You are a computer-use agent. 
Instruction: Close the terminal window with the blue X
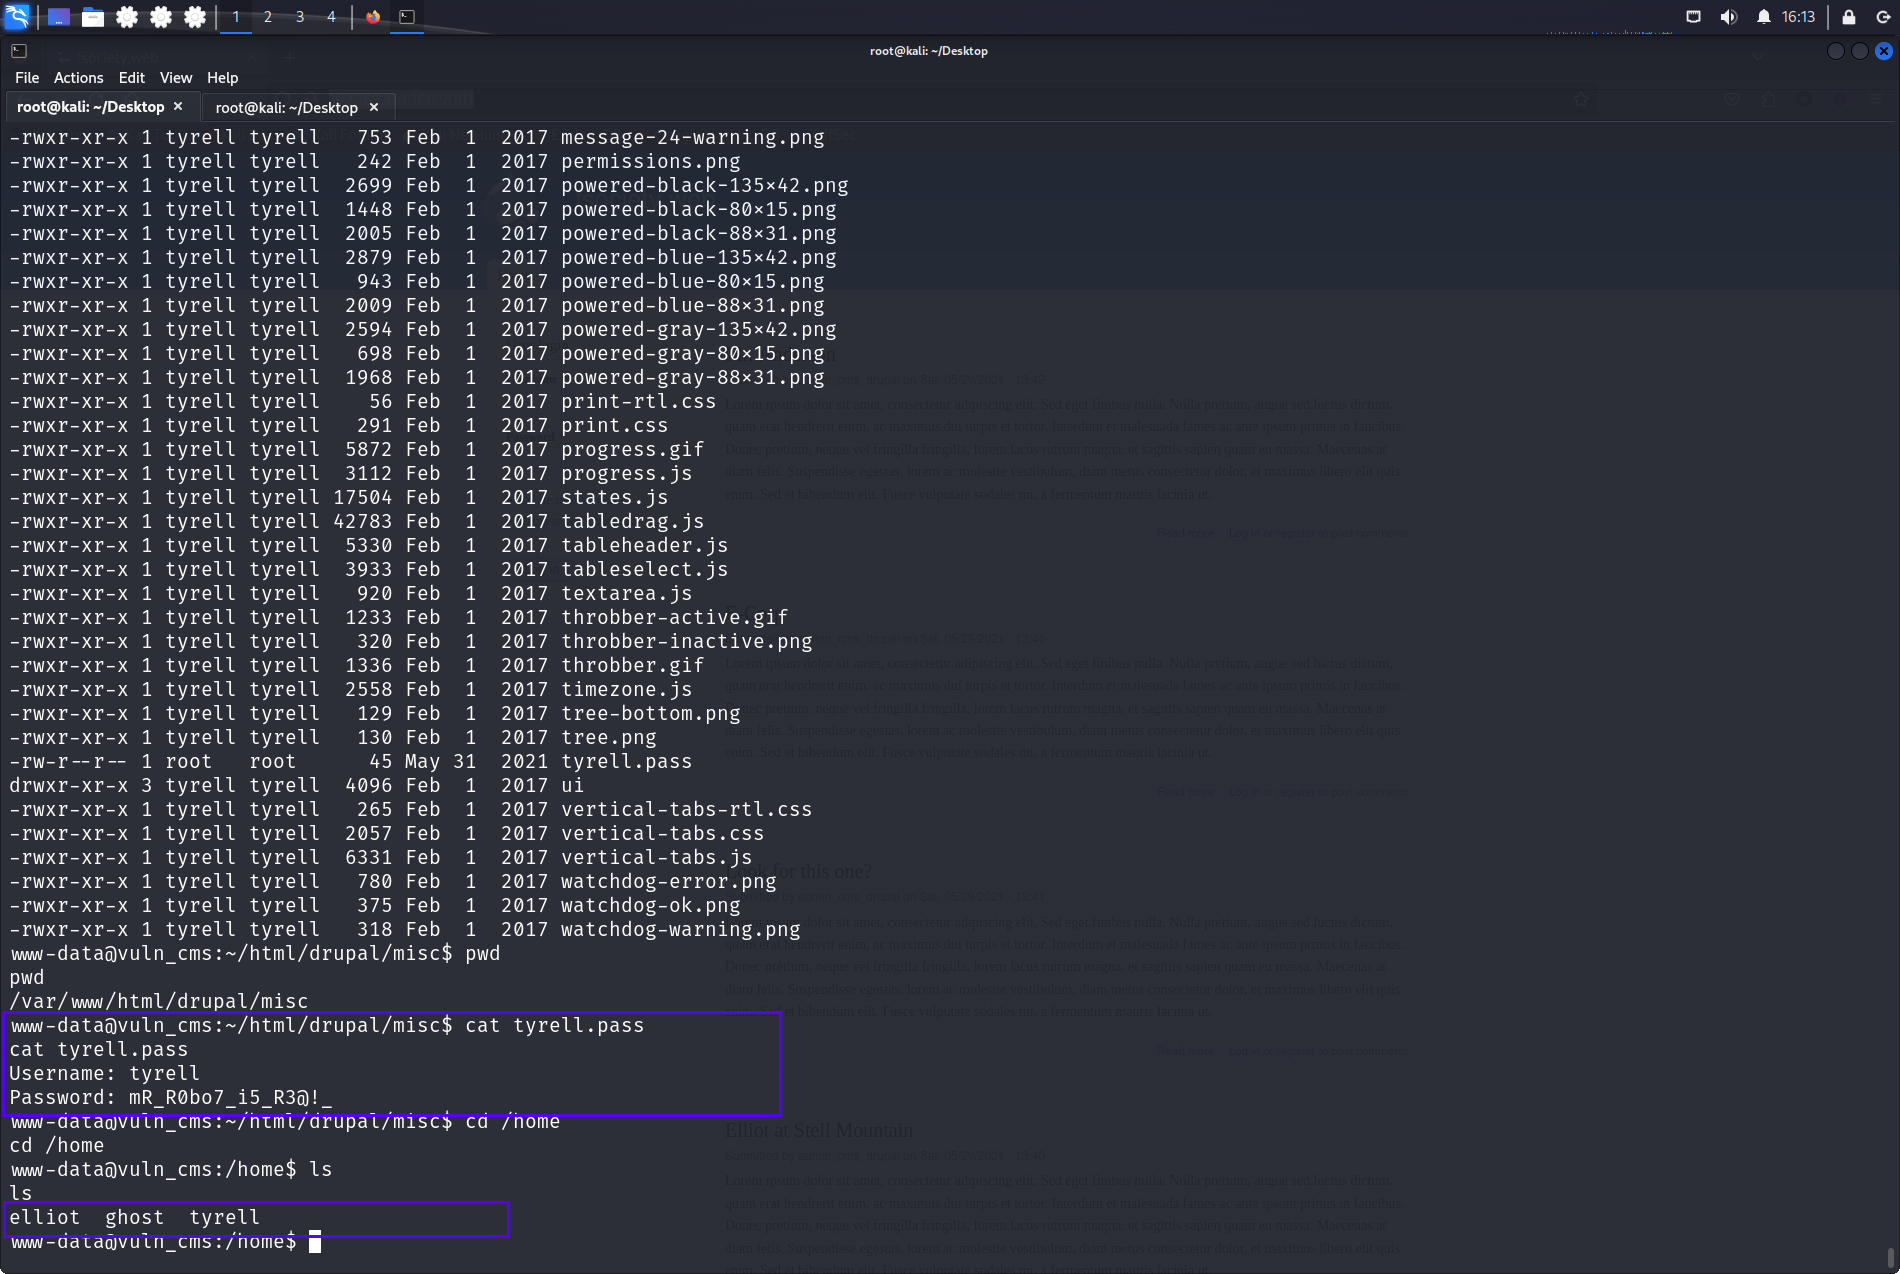[x=1884, y=51]
